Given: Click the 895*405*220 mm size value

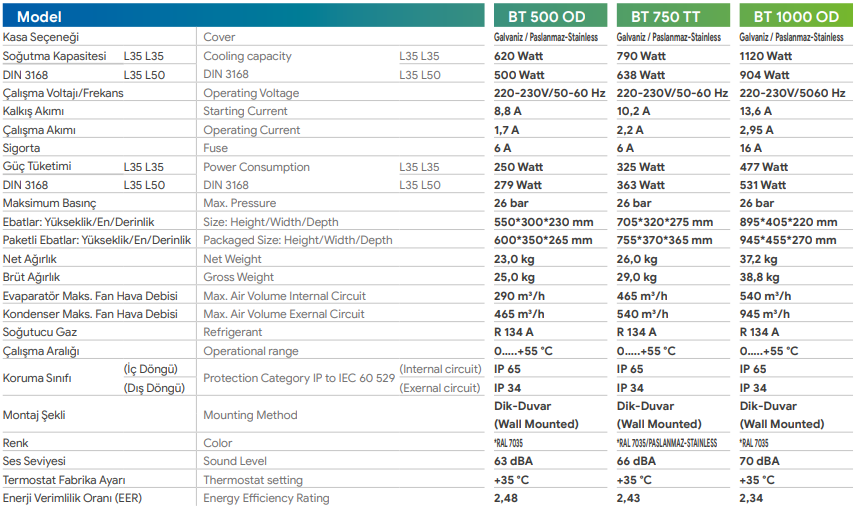Looking at the screenshot, I should (788, 222).
